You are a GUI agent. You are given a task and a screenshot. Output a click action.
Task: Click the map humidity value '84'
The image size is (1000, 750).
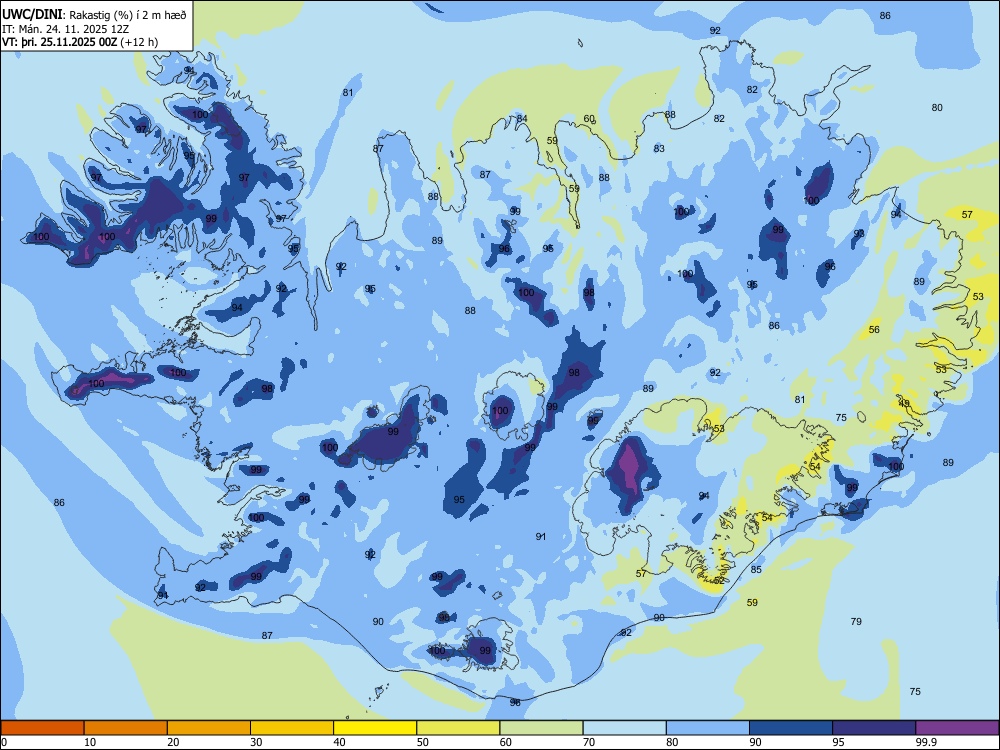[x=522, y=119]
